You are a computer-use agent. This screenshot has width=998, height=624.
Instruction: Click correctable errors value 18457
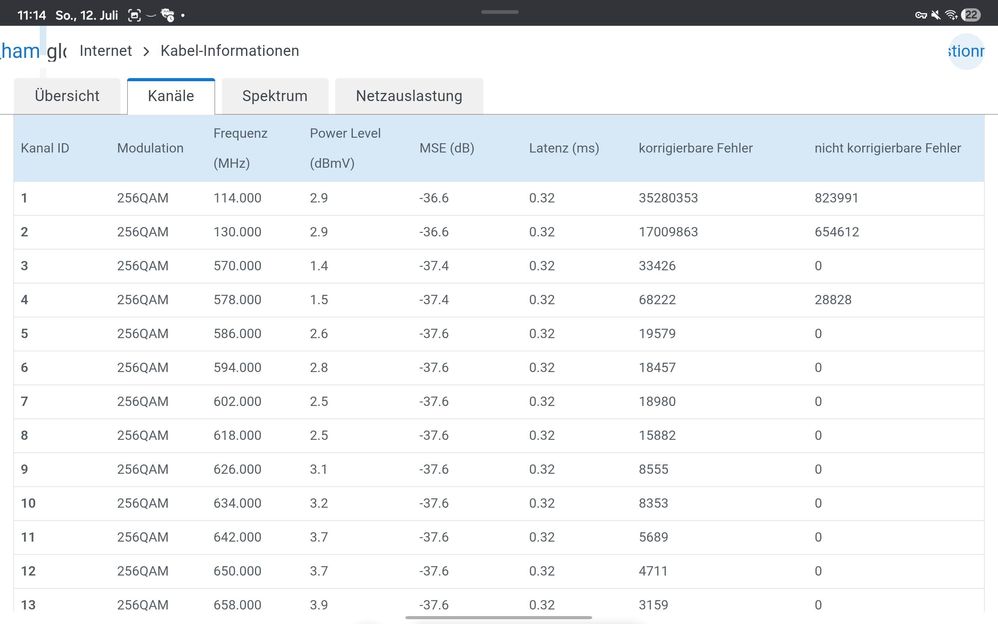(x=657, y=367)
